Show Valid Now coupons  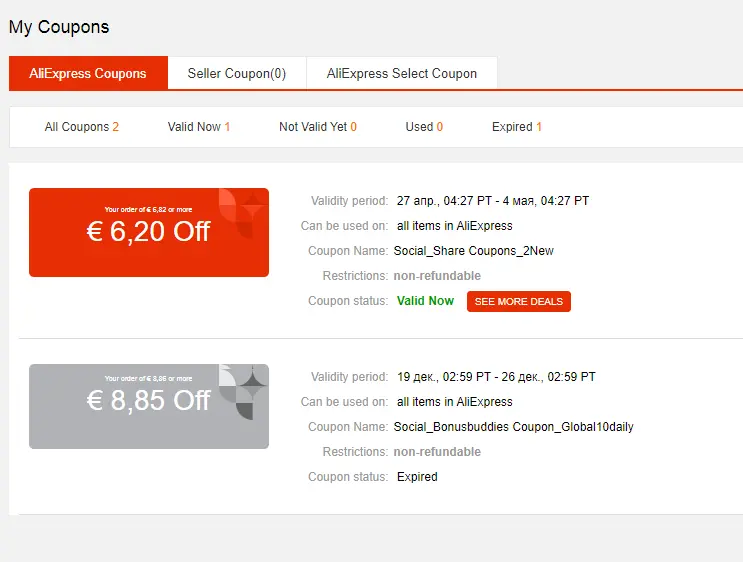199,127
